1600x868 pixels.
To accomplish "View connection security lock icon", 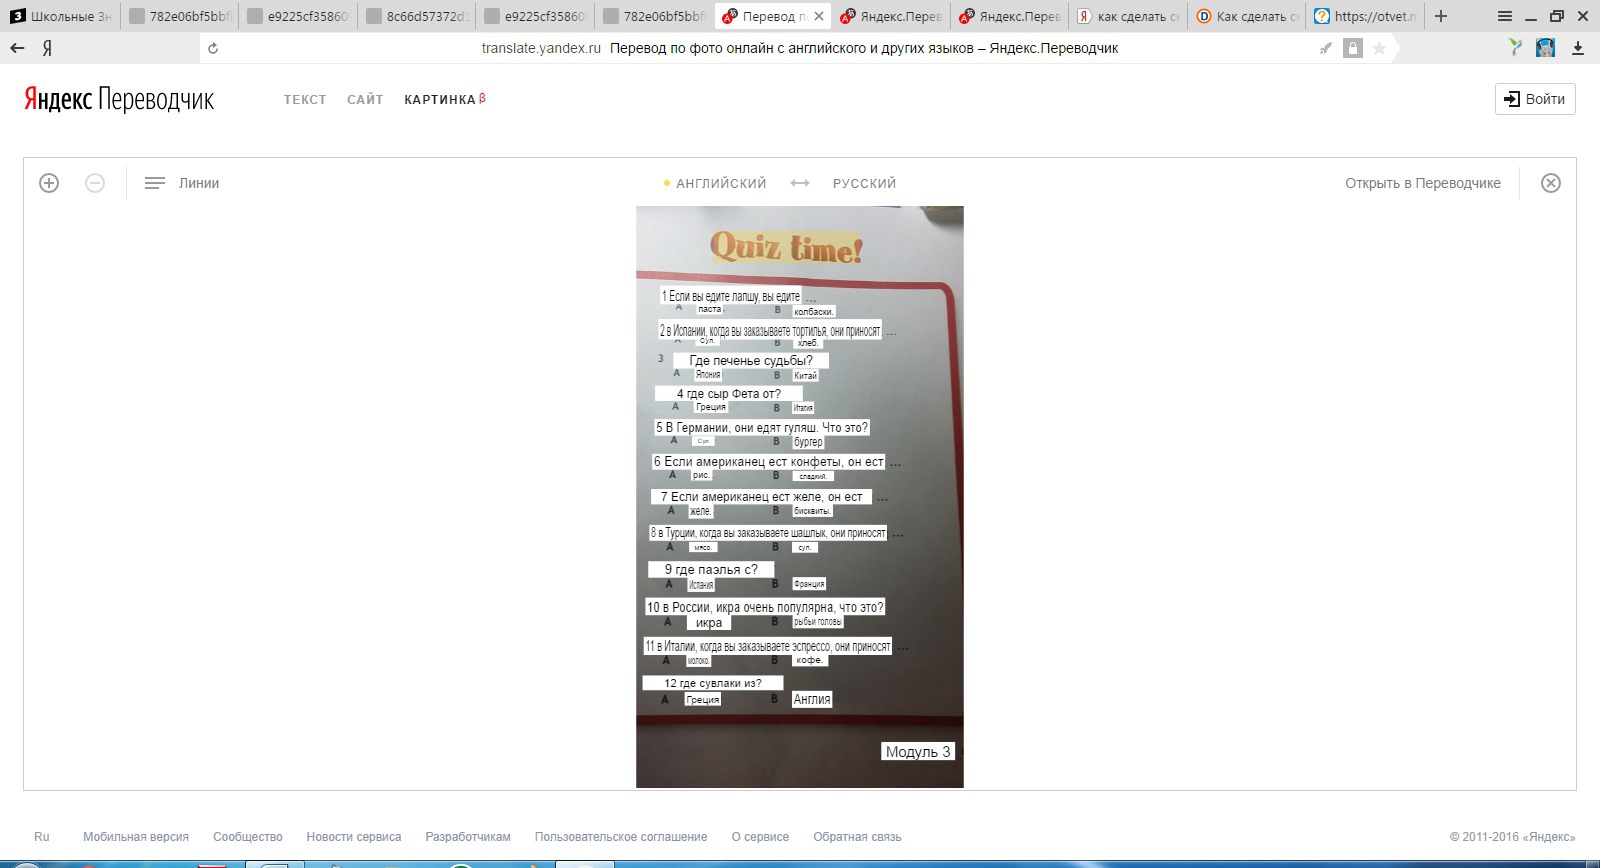I will pyautogui.click(x=1352, y=48).
